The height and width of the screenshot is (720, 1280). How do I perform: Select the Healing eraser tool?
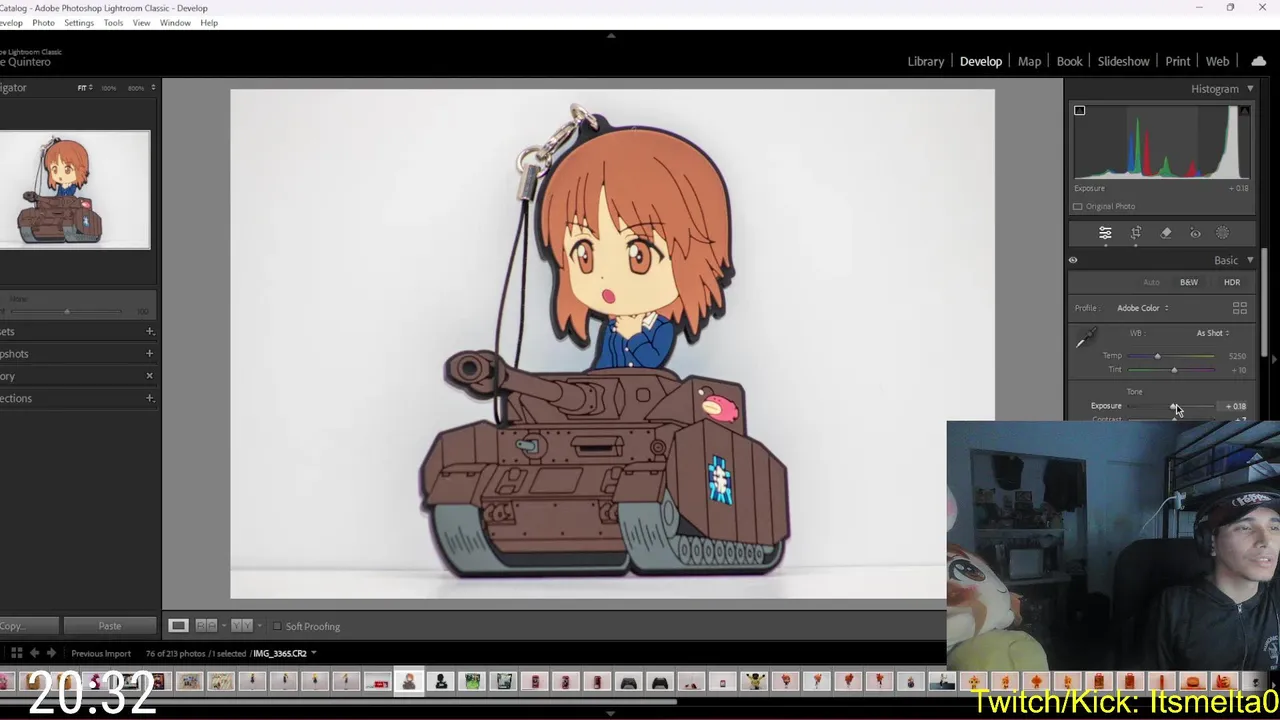point(1166,233)
